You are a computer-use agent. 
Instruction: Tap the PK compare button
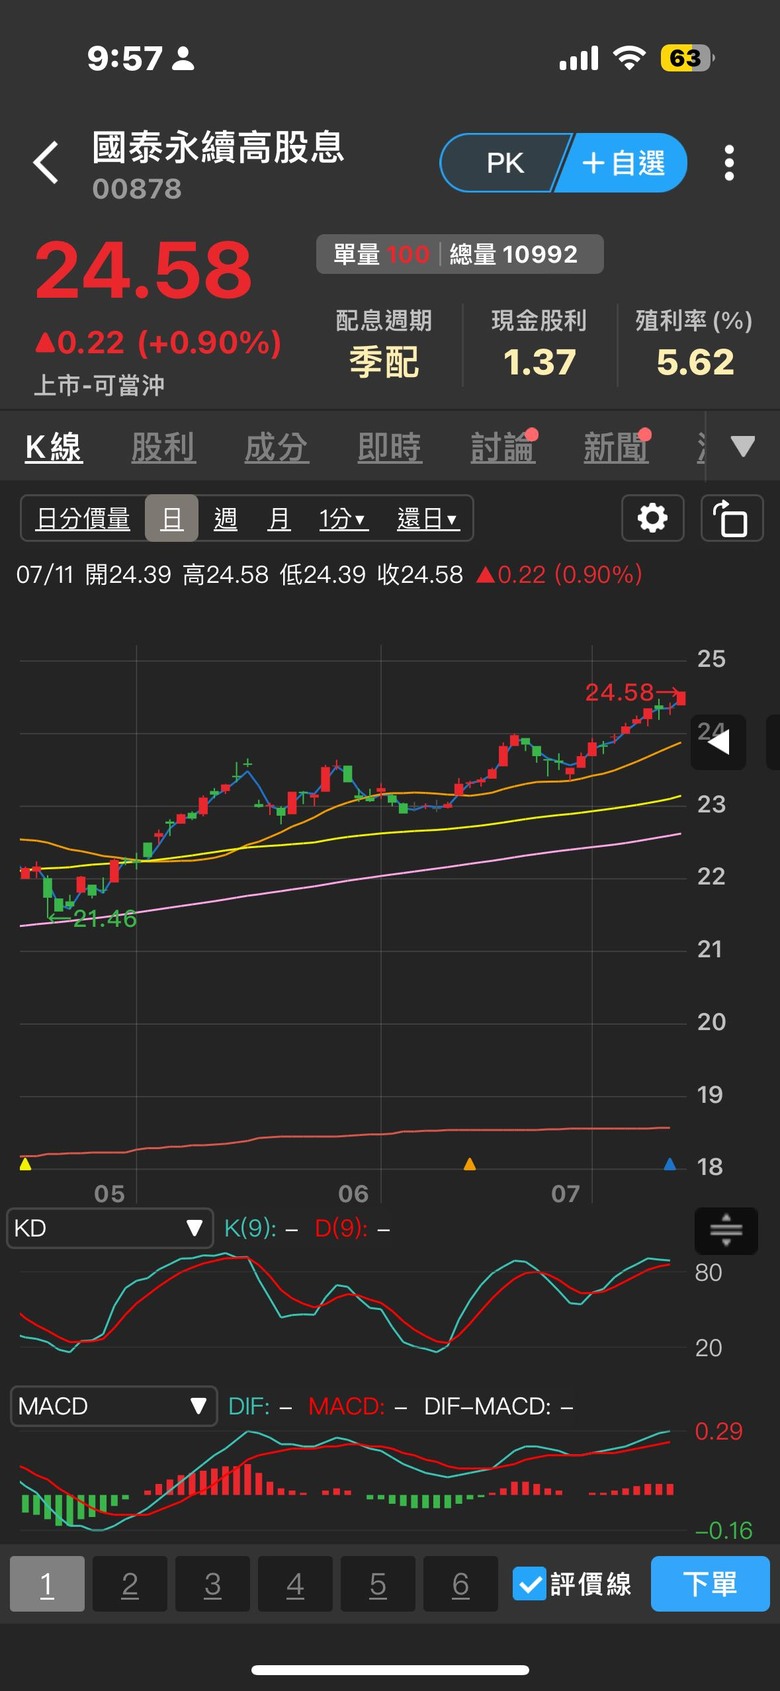click(503, 163)
